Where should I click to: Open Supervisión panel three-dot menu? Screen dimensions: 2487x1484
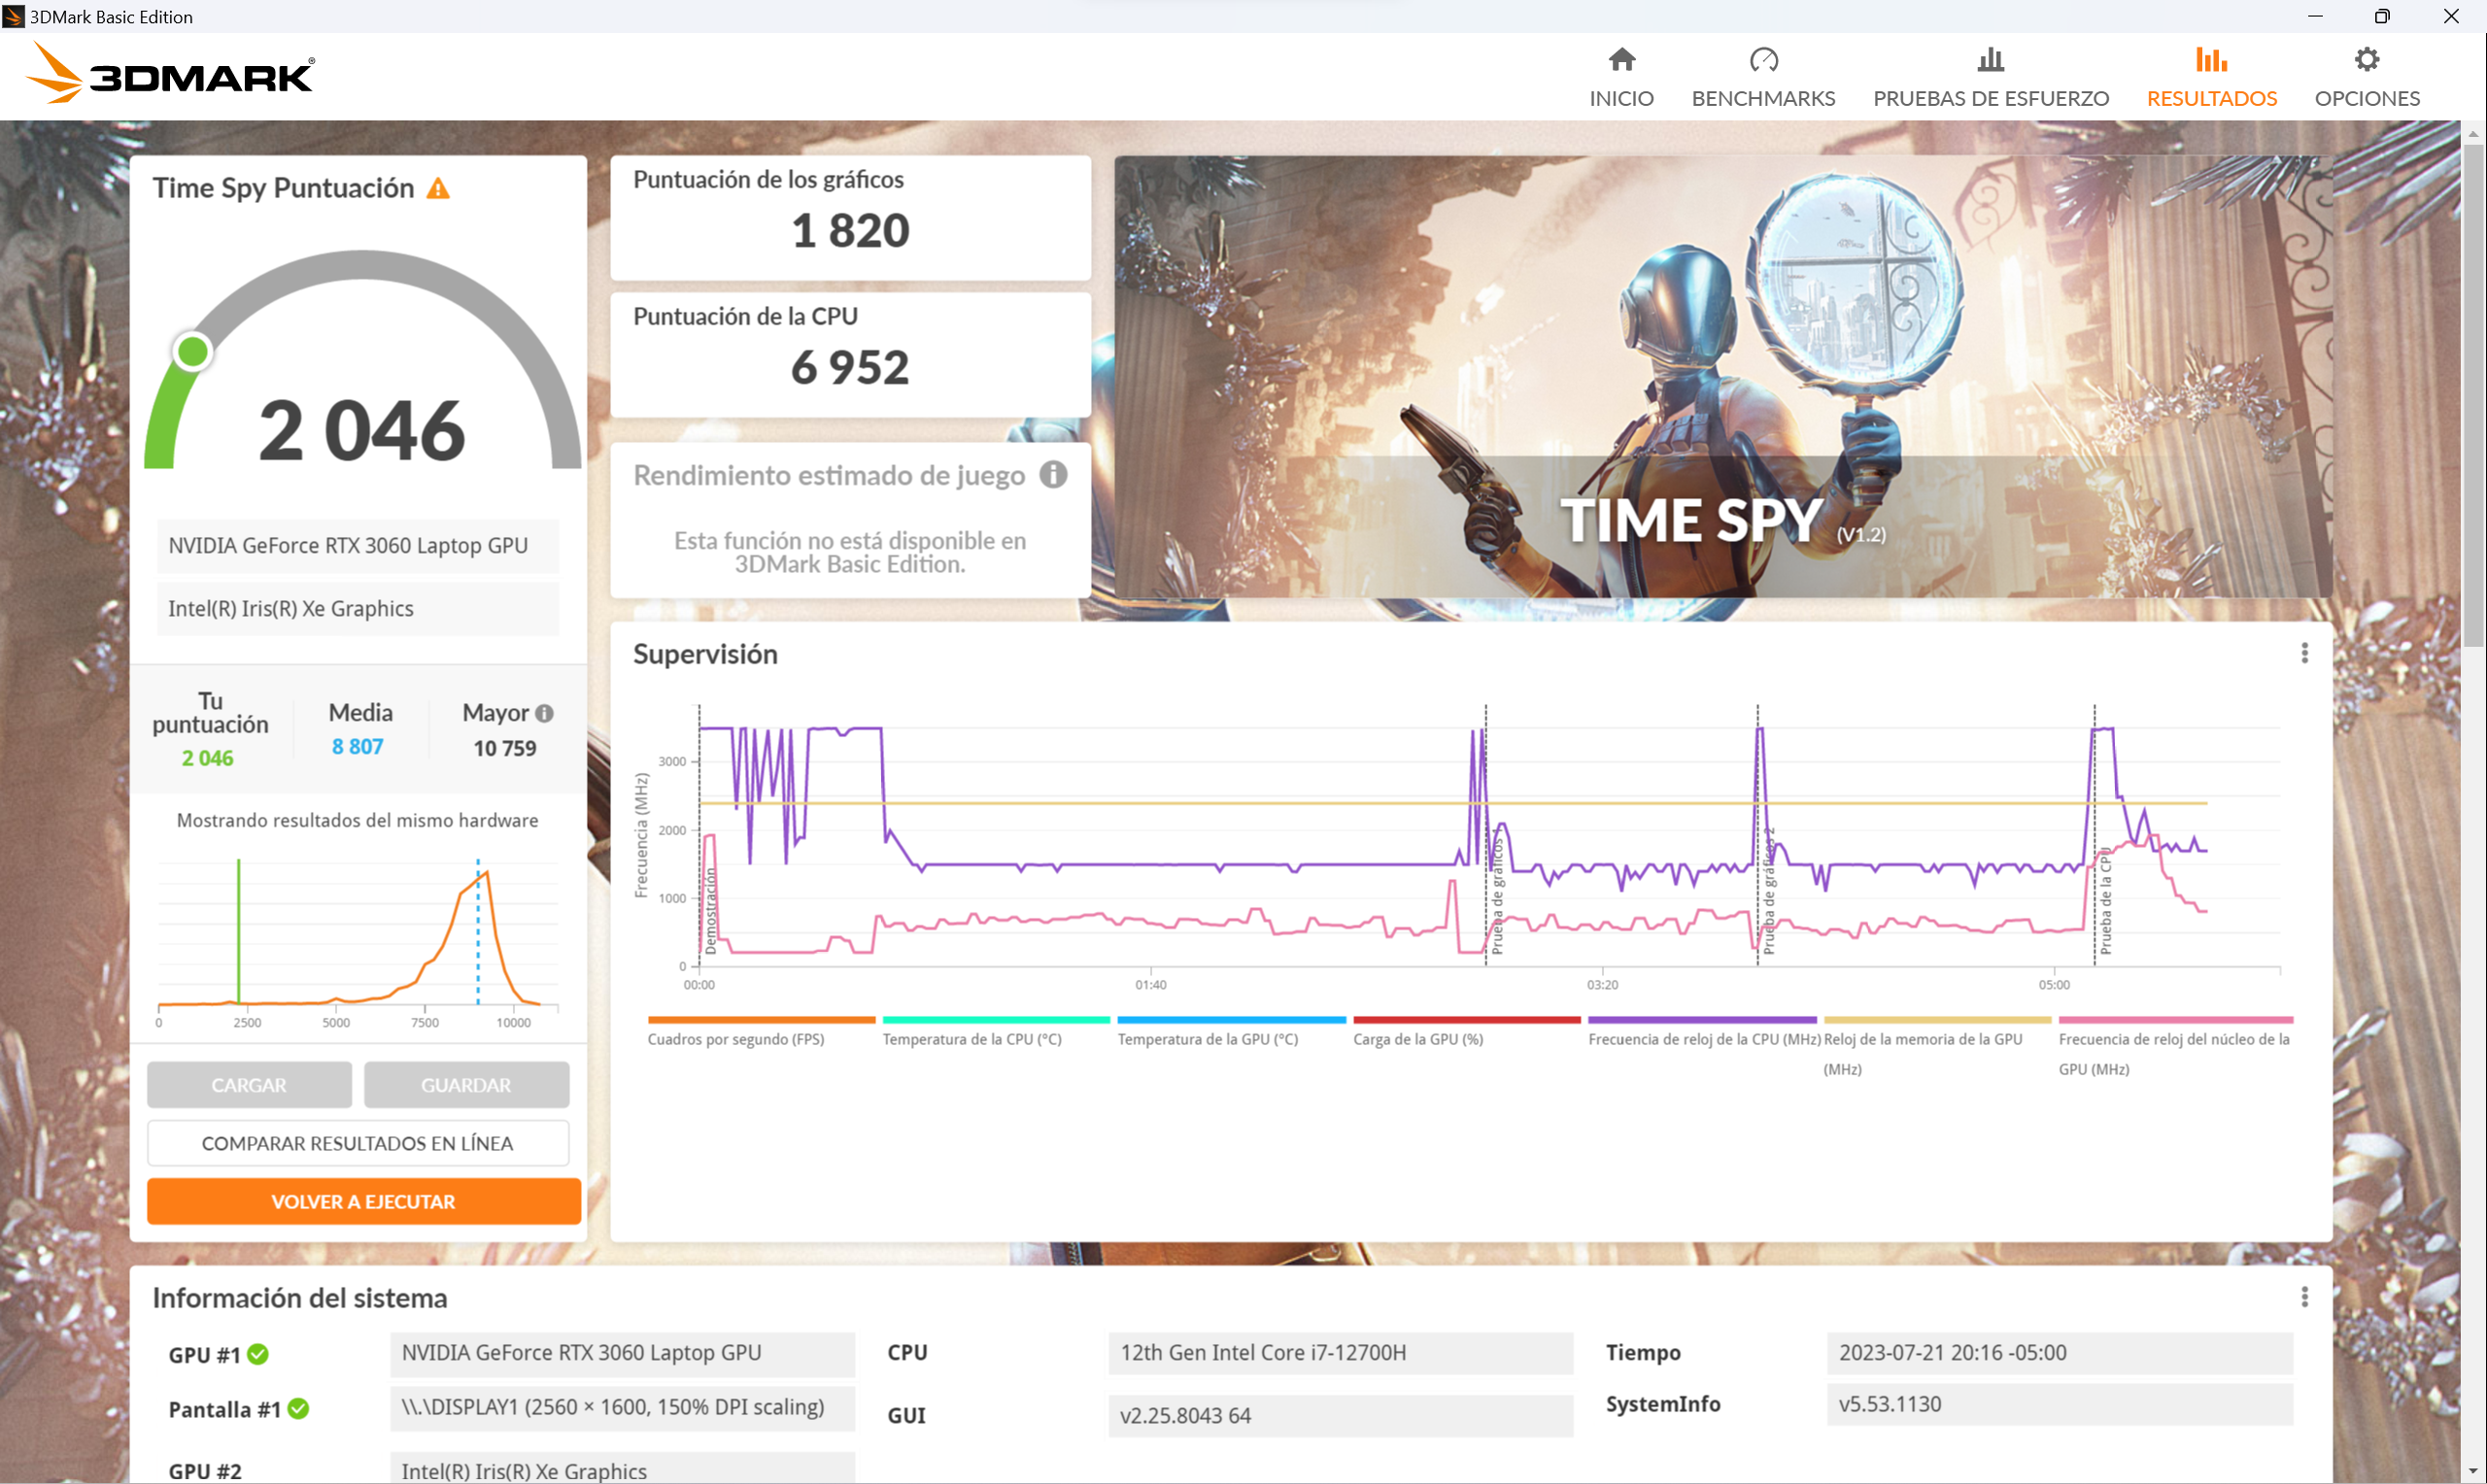(2304, 653)
